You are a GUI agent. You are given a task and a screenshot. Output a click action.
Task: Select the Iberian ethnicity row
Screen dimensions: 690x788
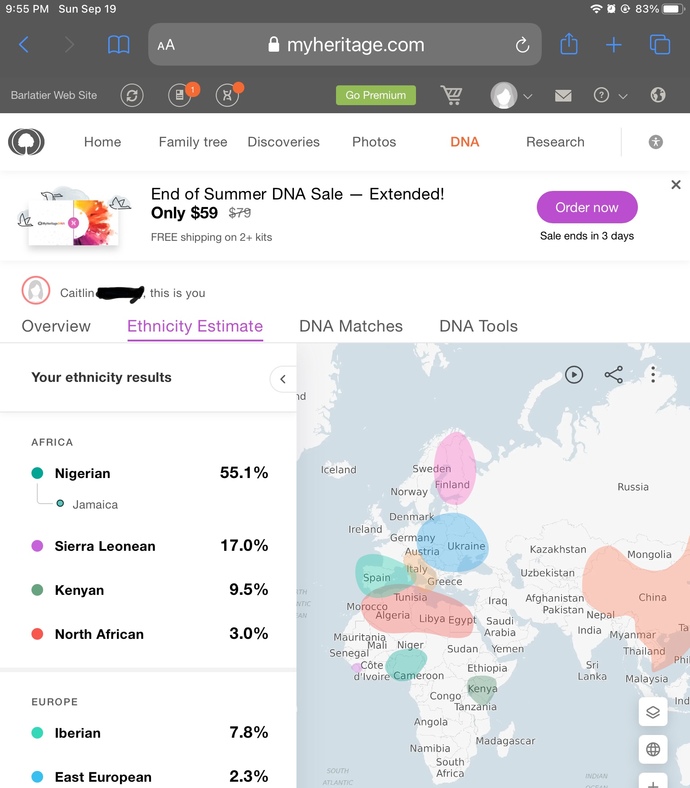tap(149, 733)
